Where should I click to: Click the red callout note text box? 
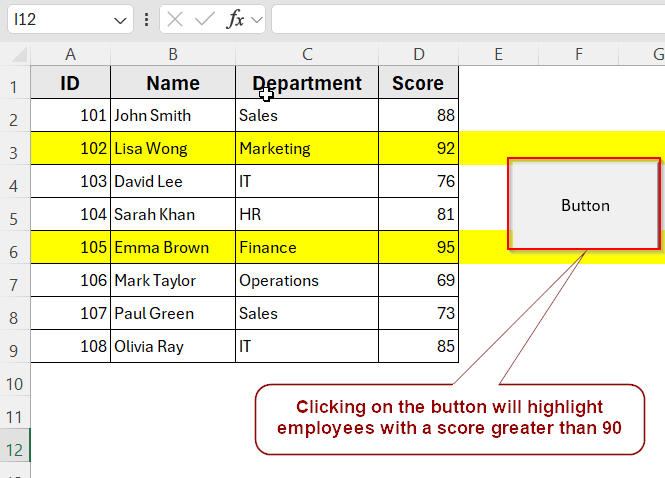pos(449,419)
